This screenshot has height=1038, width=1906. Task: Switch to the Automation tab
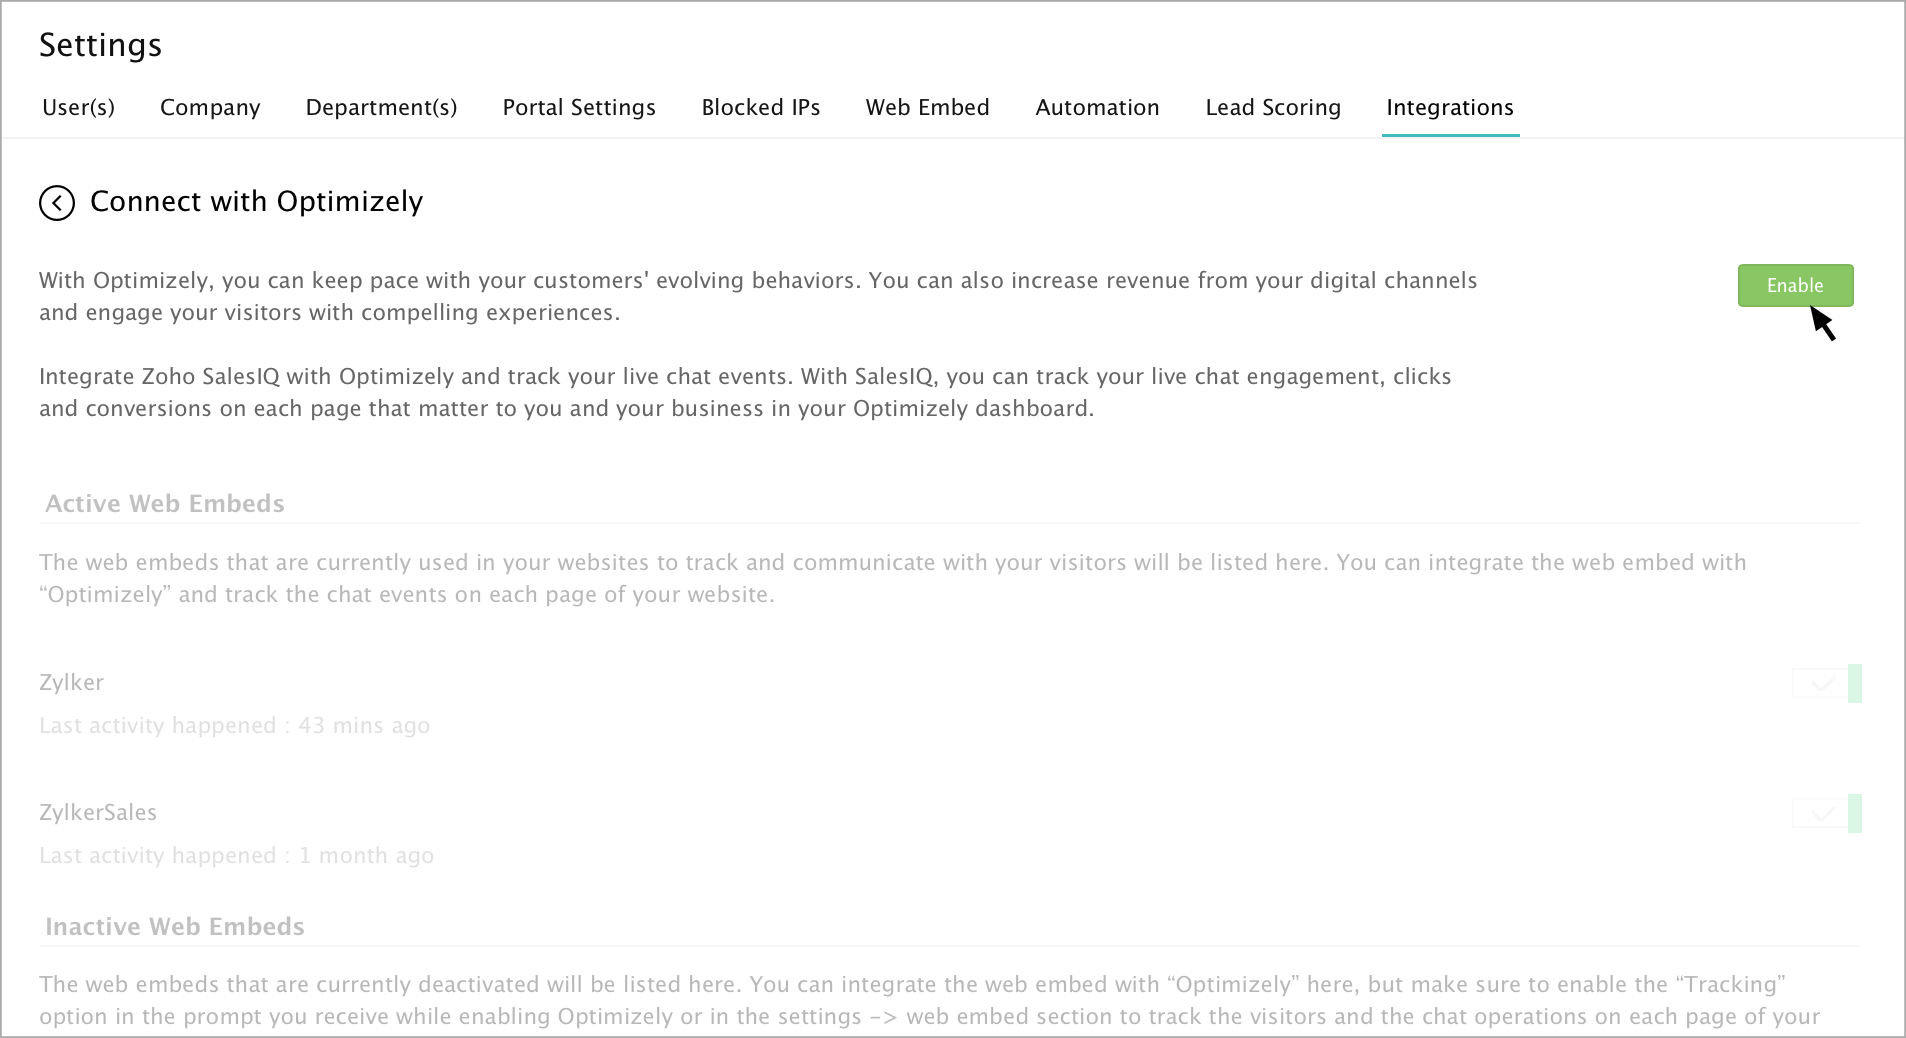(1097, 107)
